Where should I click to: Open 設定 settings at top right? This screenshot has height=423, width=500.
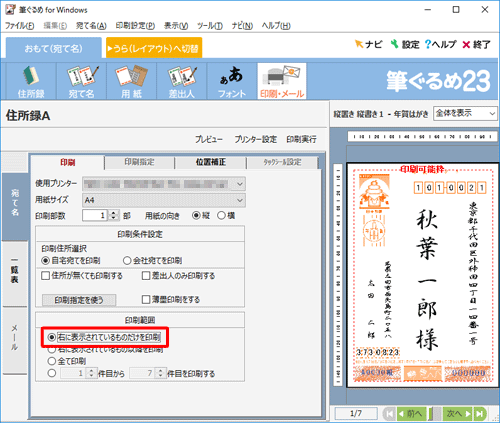(x=405, y=44)
